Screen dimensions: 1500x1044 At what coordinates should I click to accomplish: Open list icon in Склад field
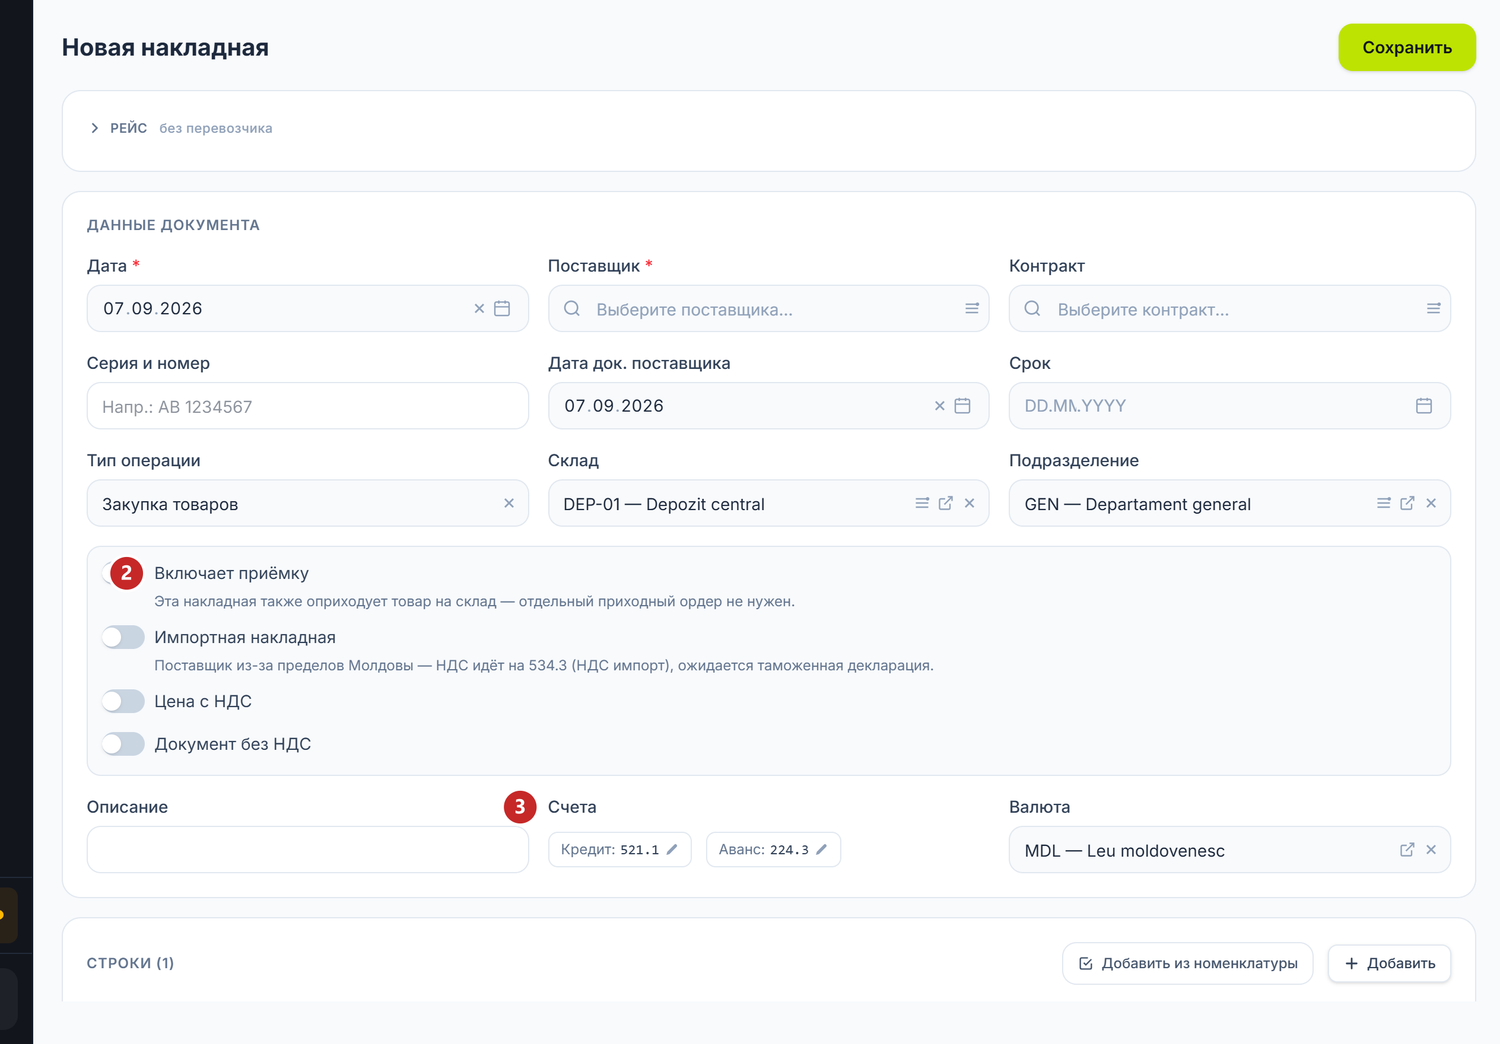[x=922, y=503]
